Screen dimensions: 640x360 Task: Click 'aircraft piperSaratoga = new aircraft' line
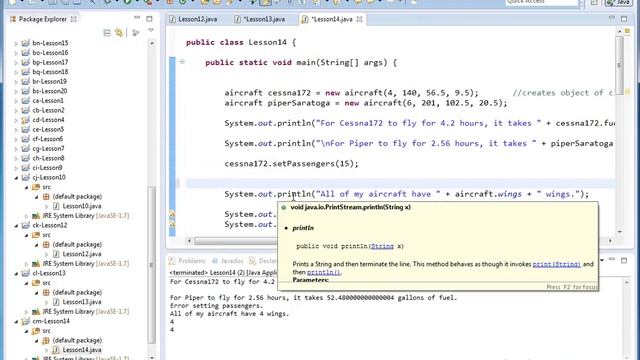coord(366,103)
